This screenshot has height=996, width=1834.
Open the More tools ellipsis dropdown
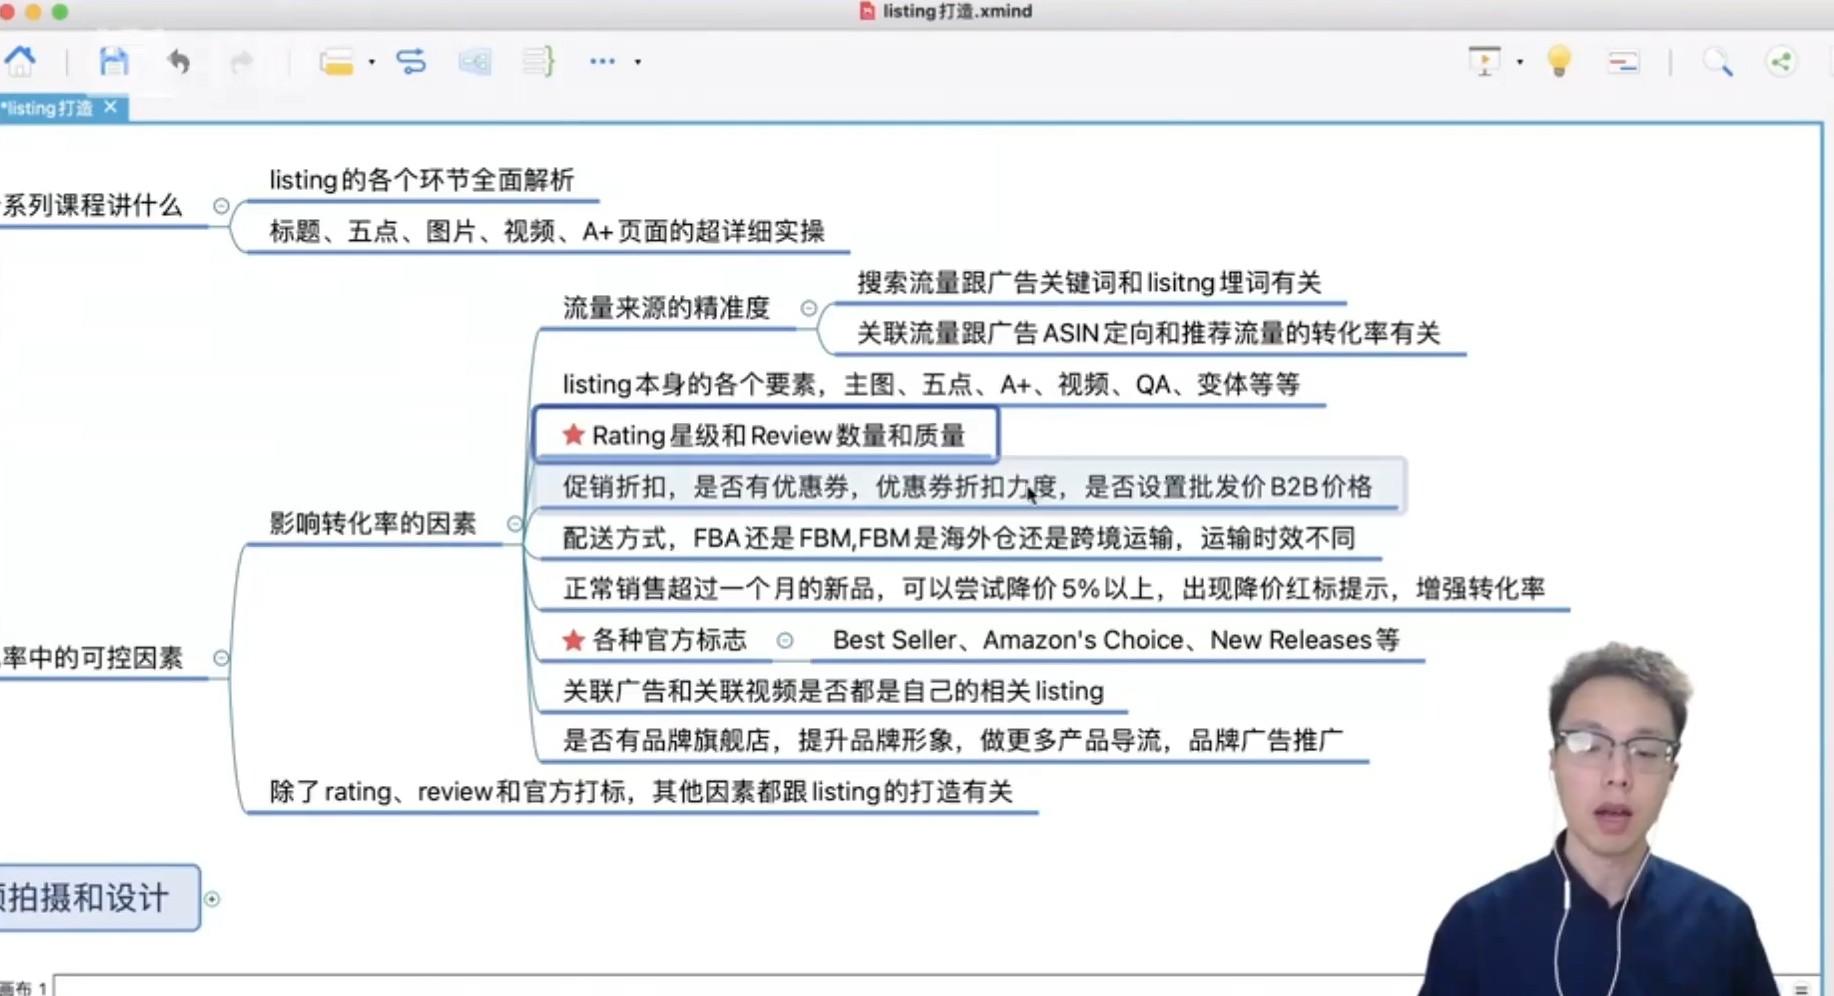600,61
